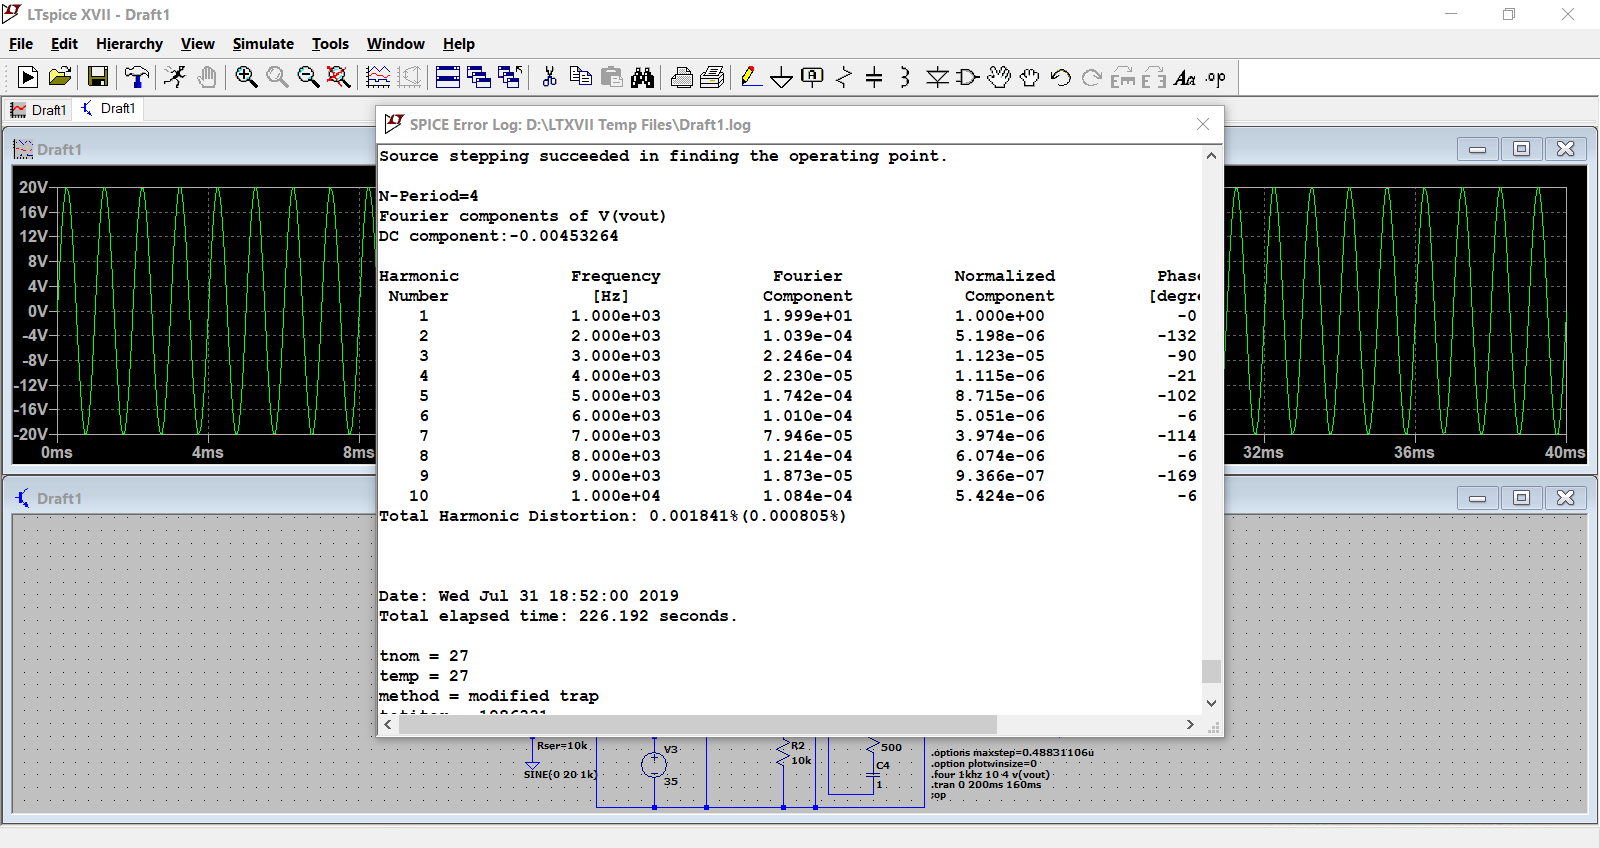Click the error log scroll-up arrow

[x=1211, y=156]
